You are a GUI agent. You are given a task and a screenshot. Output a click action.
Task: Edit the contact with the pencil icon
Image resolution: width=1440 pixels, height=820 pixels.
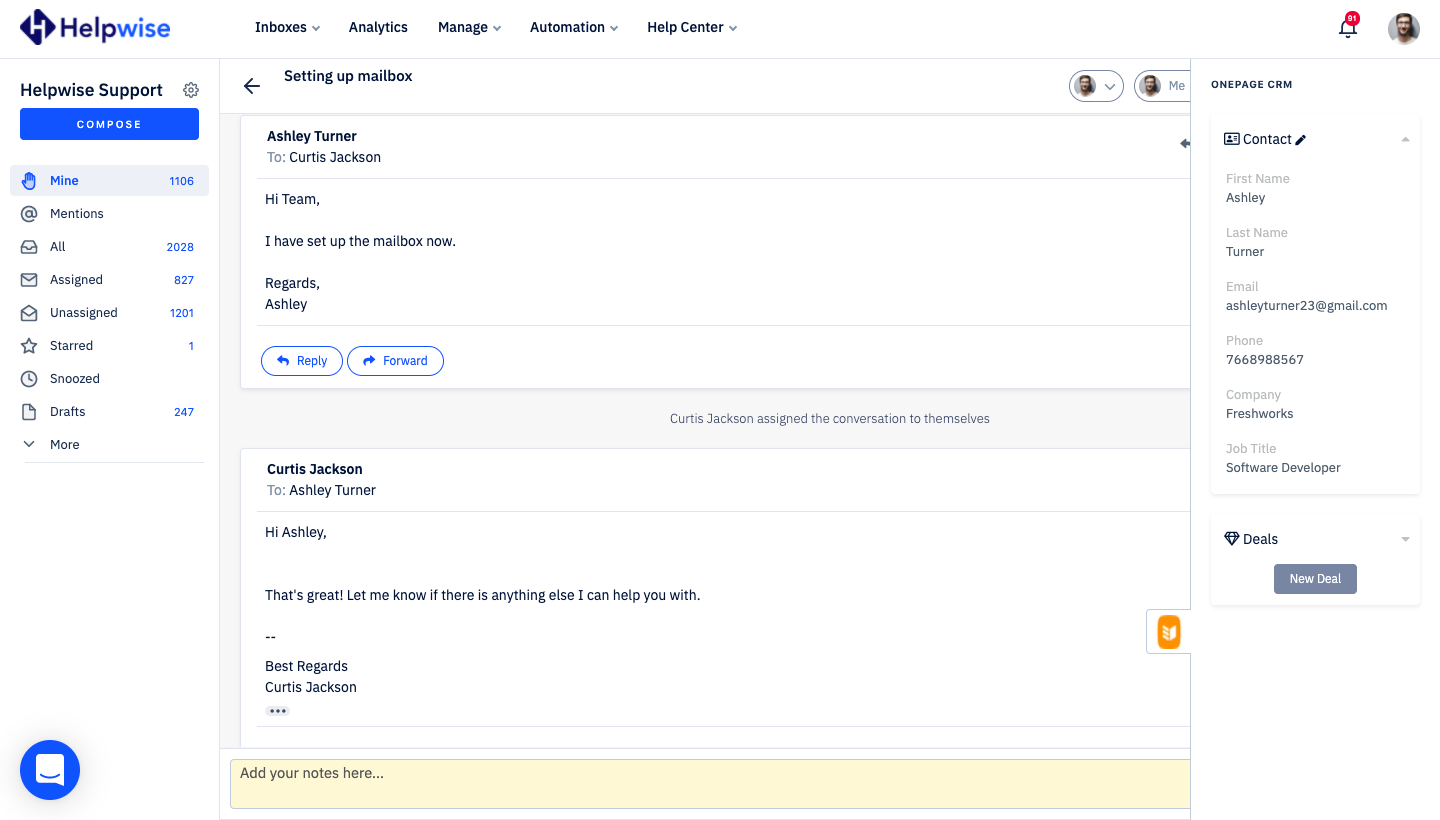[x=1298, y=138]
